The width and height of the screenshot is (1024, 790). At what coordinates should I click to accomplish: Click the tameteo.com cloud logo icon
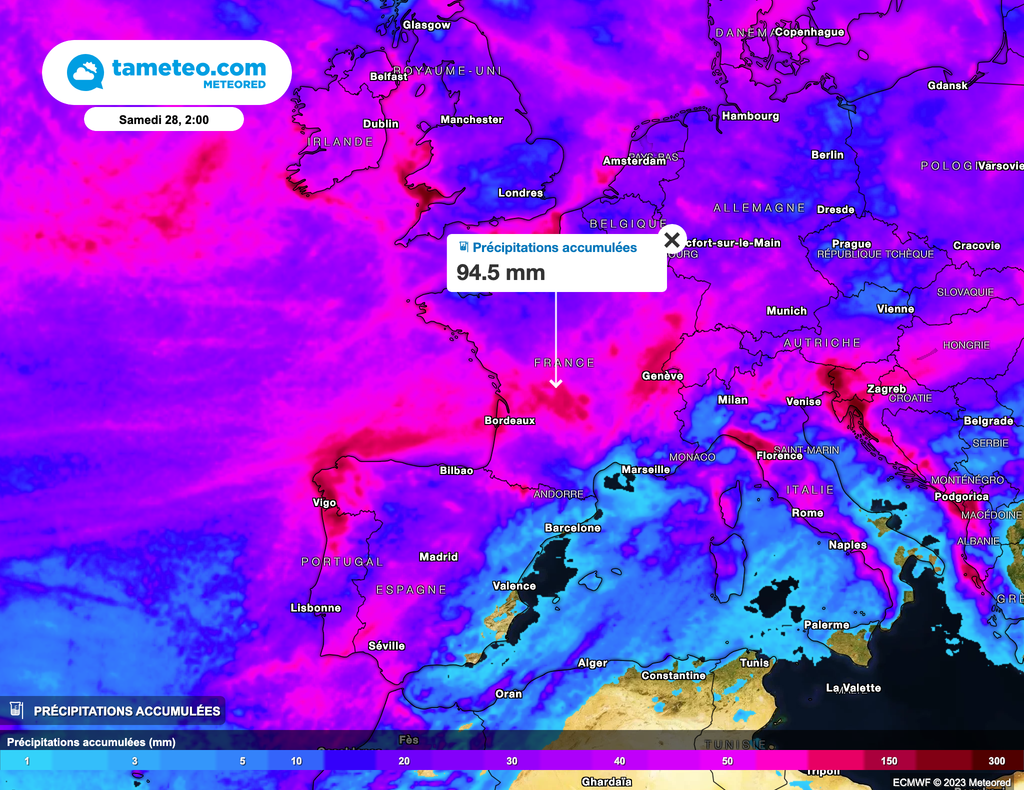[85, 72]
